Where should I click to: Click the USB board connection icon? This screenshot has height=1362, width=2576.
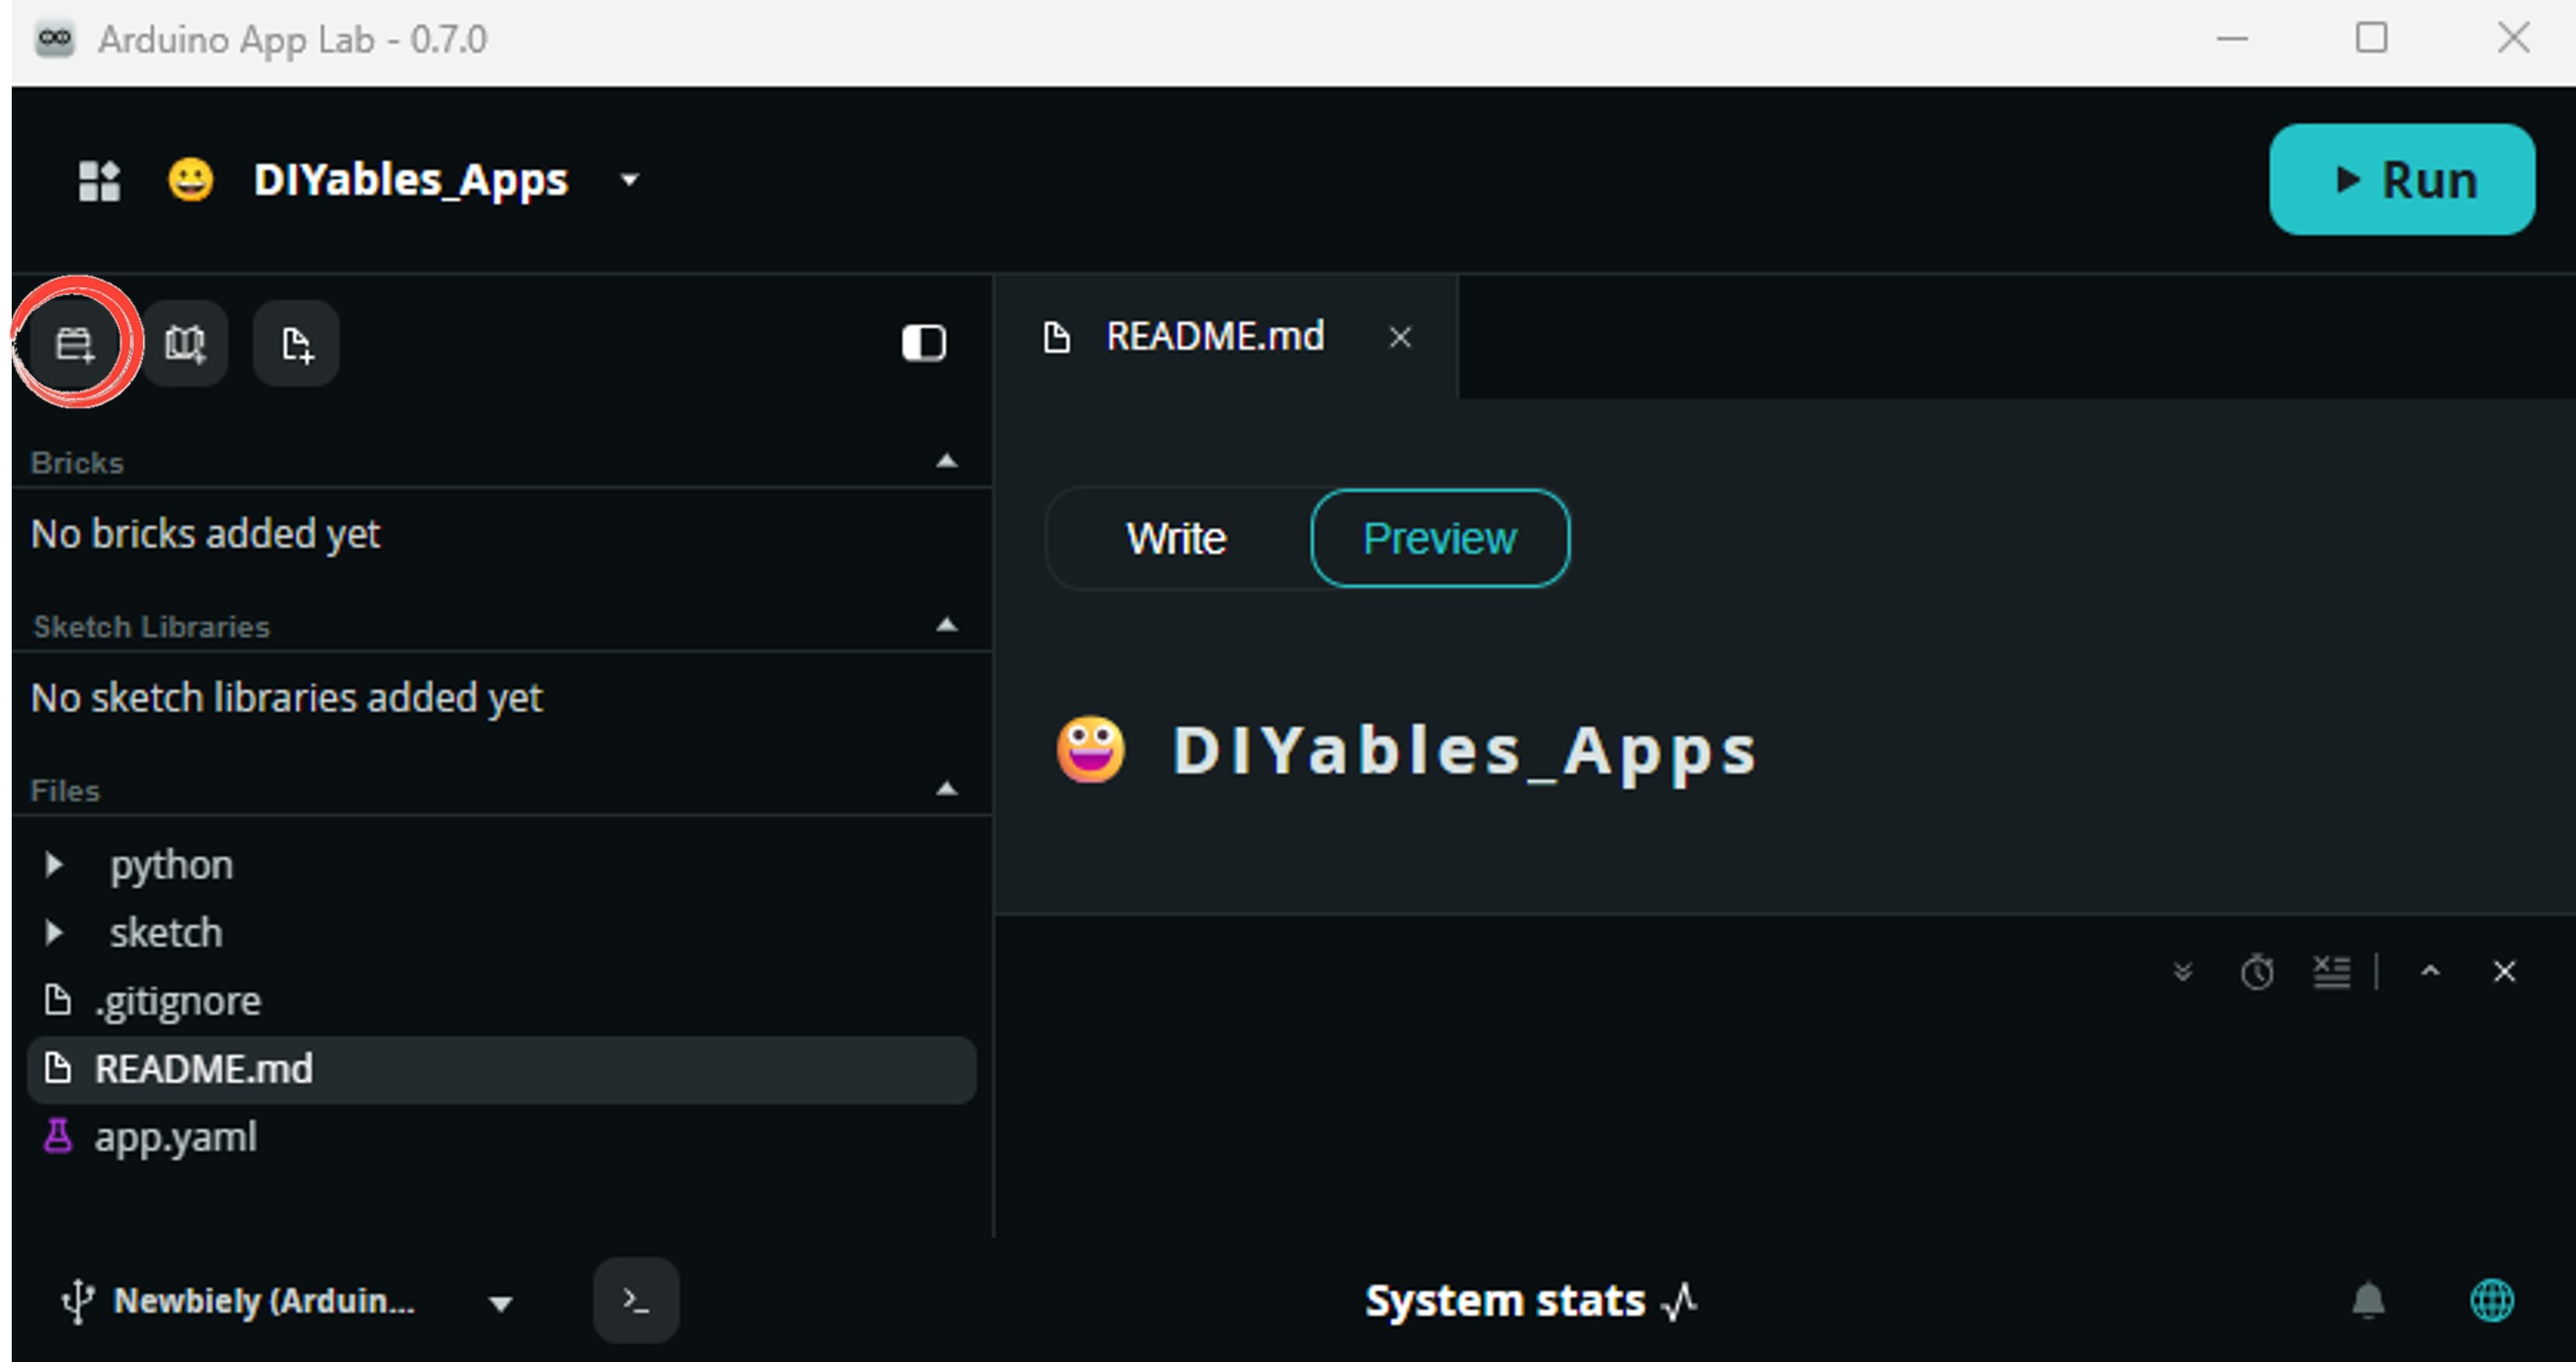point(77,1302)
